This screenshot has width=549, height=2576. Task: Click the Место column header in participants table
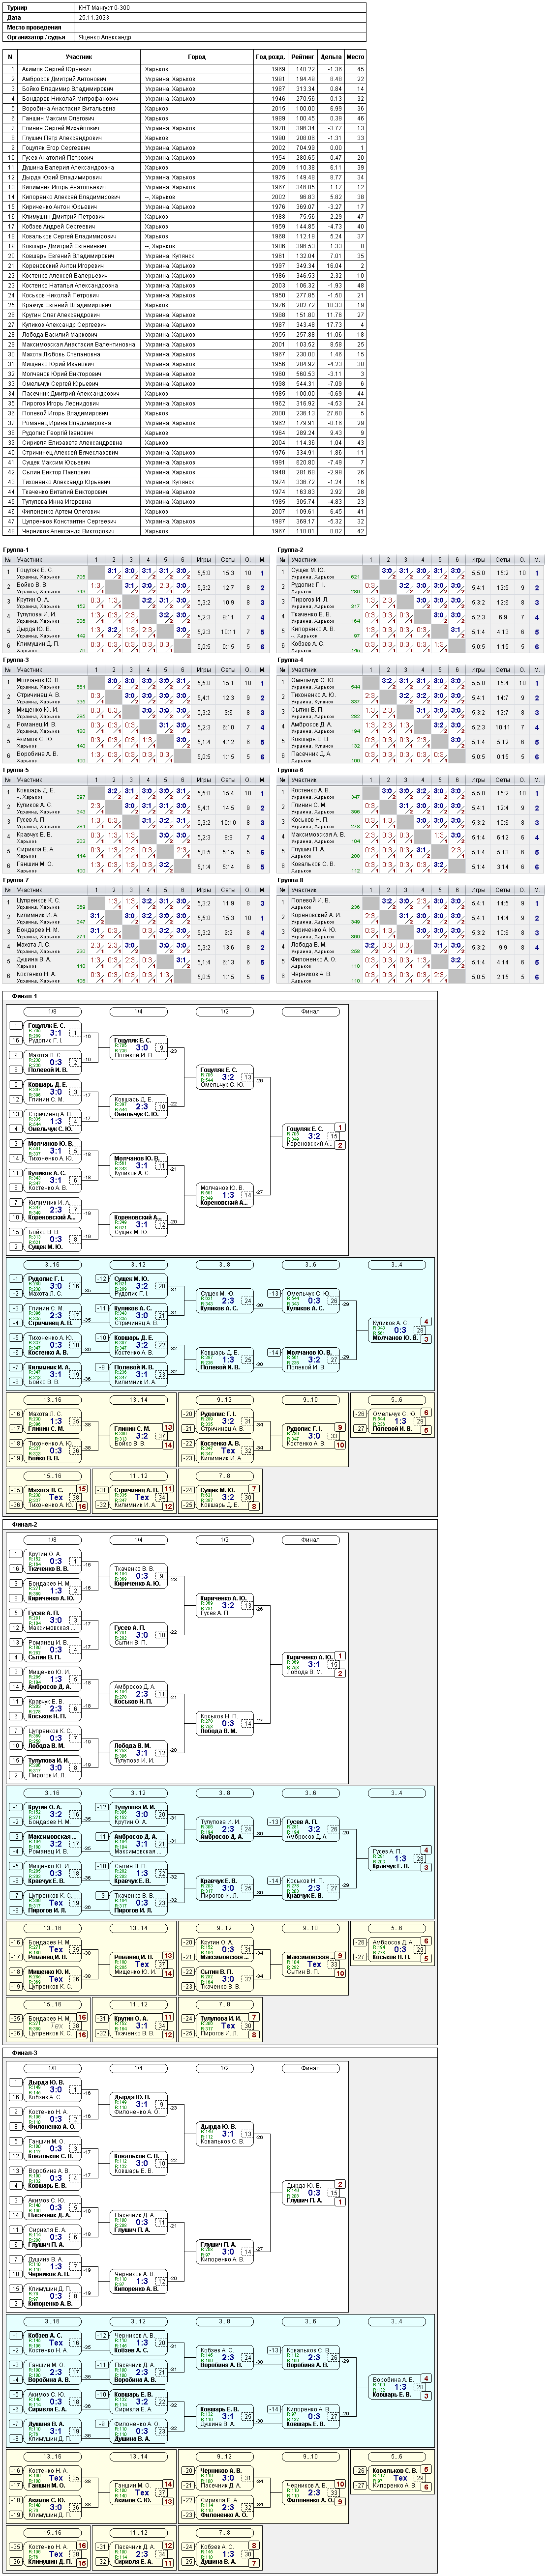(x=355, y=56)
